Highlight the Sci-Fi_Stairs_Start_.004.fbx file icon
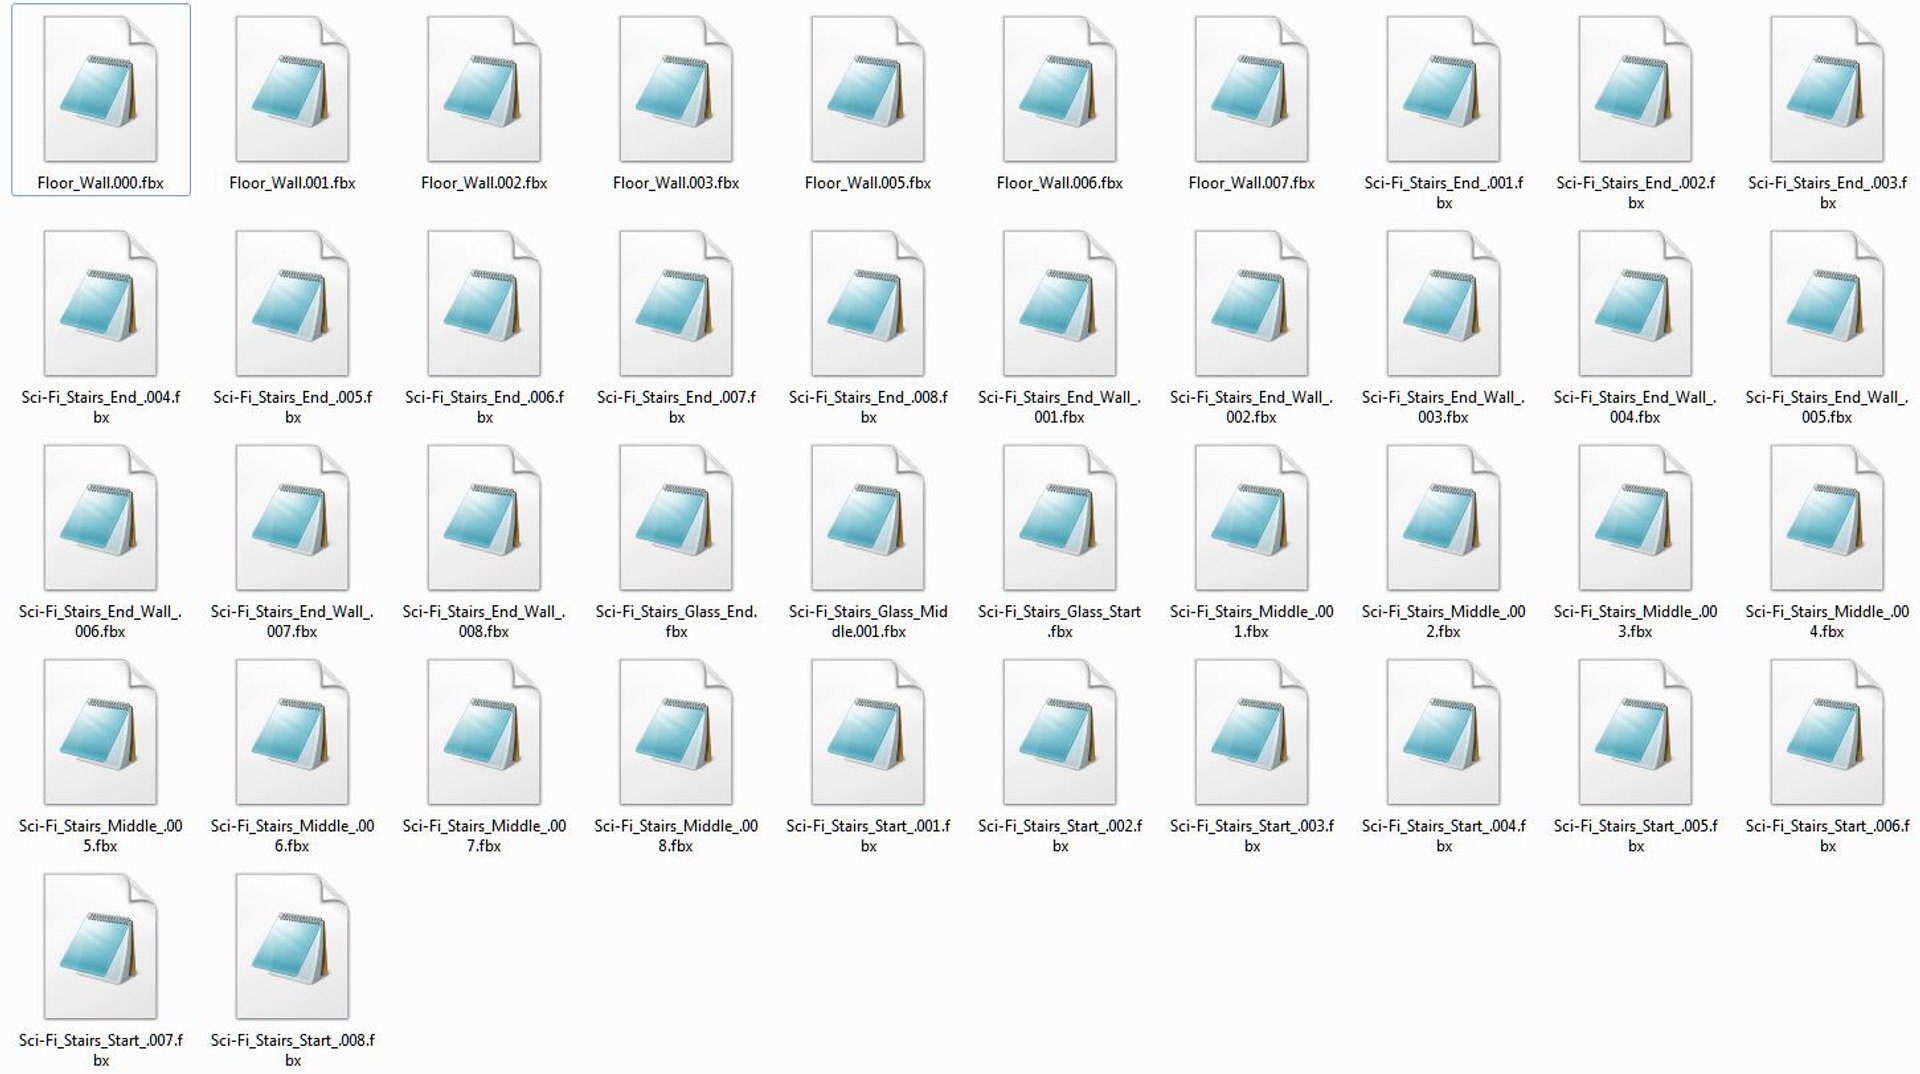The image size is (1920, 1074). (x=1444, y=732)
